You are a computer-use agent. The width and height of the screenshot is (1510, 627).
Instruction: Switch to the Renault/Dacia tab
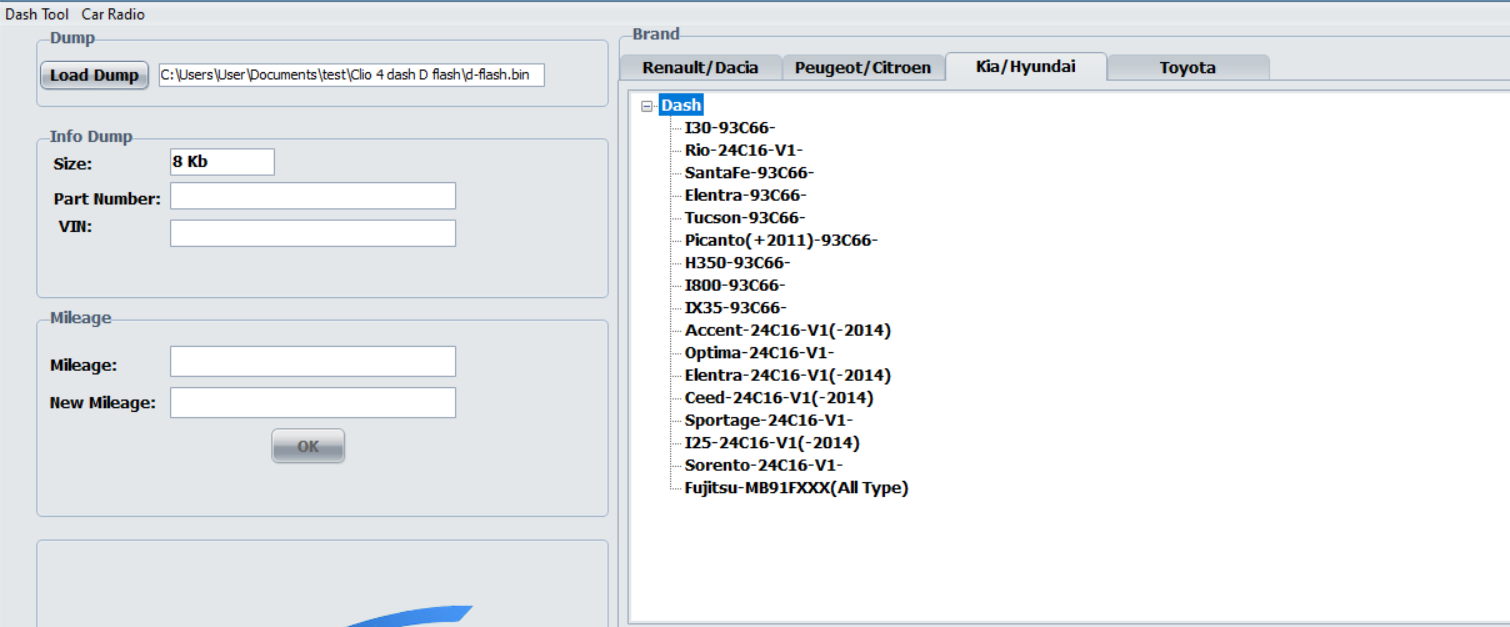700,68
